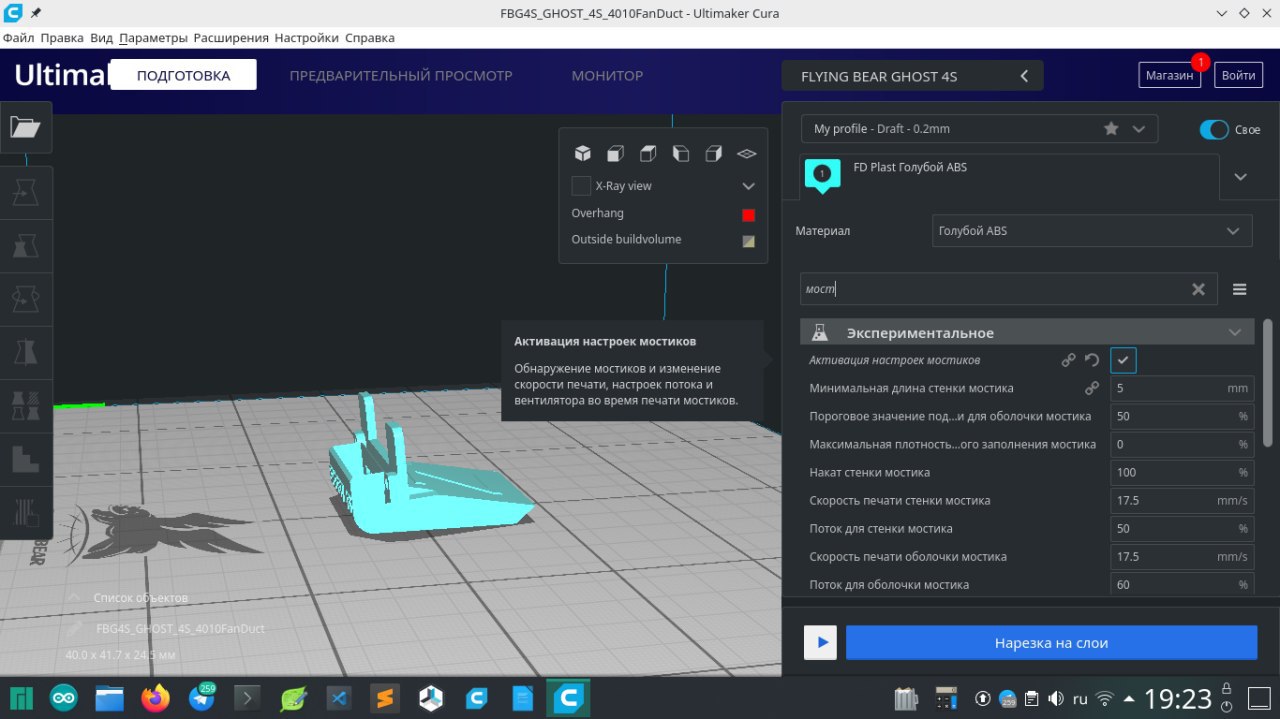Screen dimensions: 1280x719
Task: Open Вид menu
Action: click(x=101, y=38)
